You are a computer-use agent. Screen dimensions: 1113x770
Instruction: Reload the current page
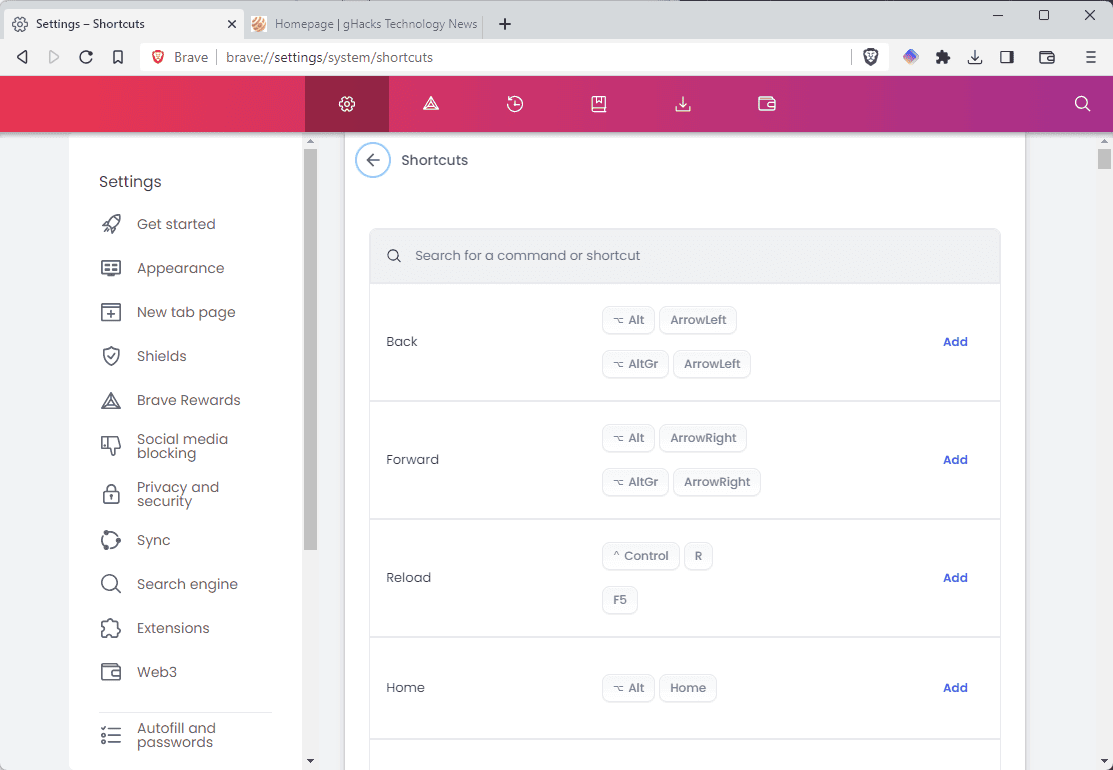pos(86,57)
